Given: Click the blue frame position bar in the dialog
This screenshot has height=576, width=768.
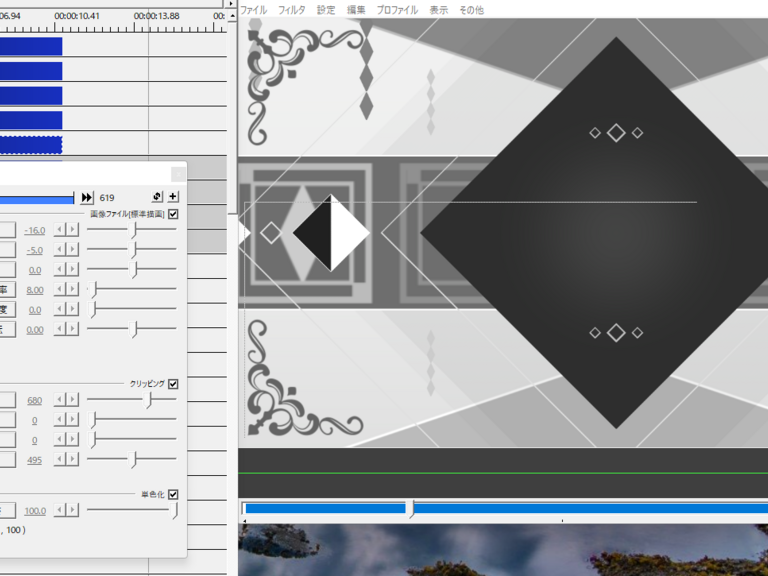Looking at the screenshot, I should pos(37,199).
